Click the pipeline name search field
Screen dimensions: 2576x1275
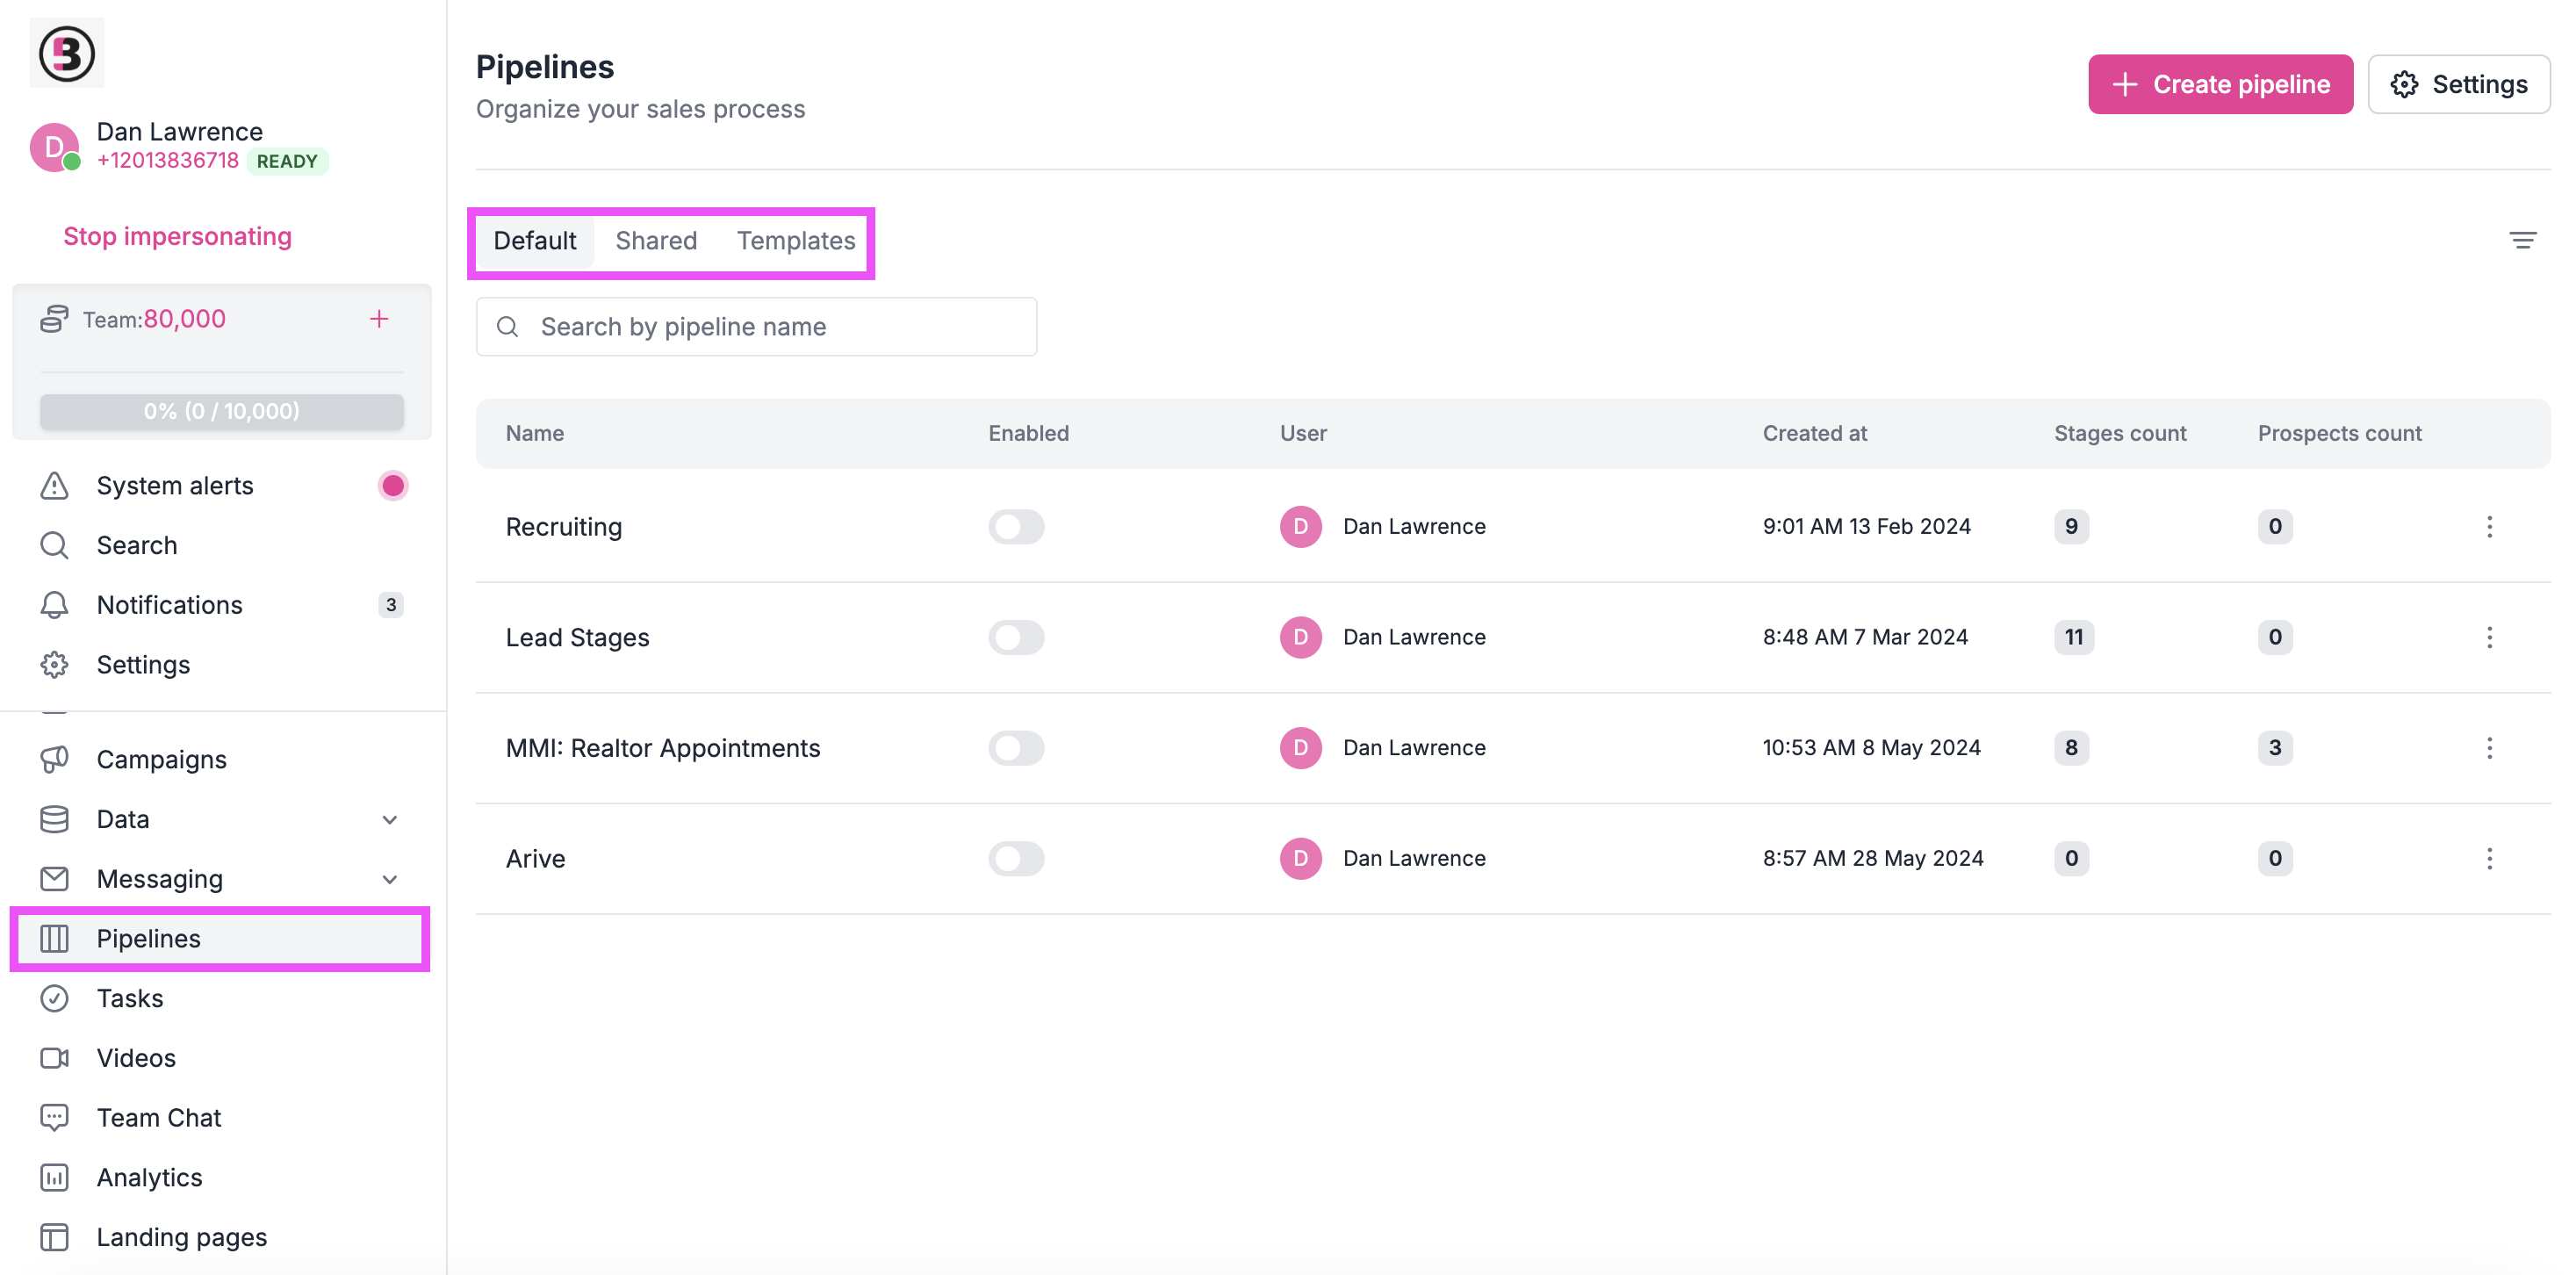pos(756,326)
